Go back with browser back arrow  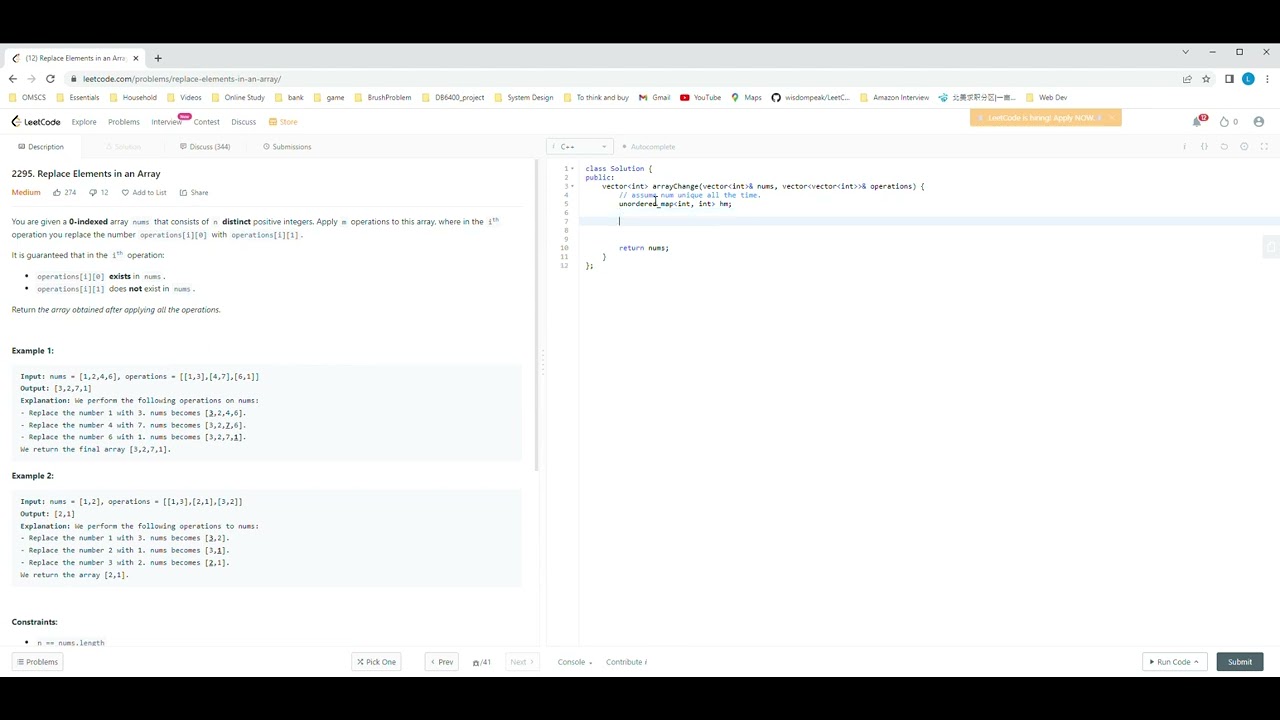12,79
